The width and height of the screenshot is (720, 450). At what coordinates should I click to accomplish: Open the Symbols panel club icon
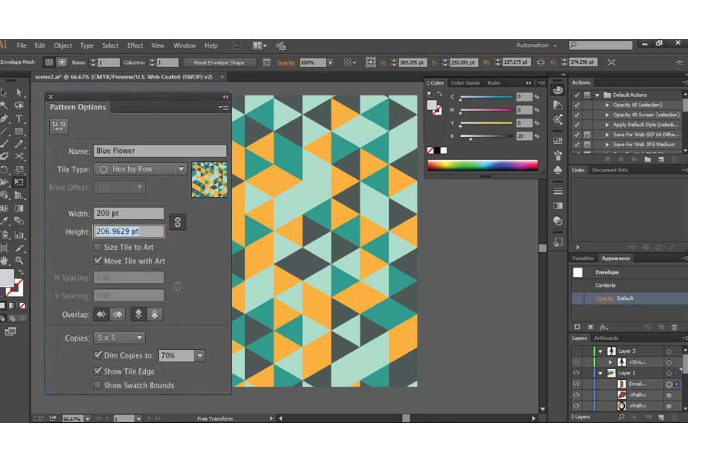point(558,170)
